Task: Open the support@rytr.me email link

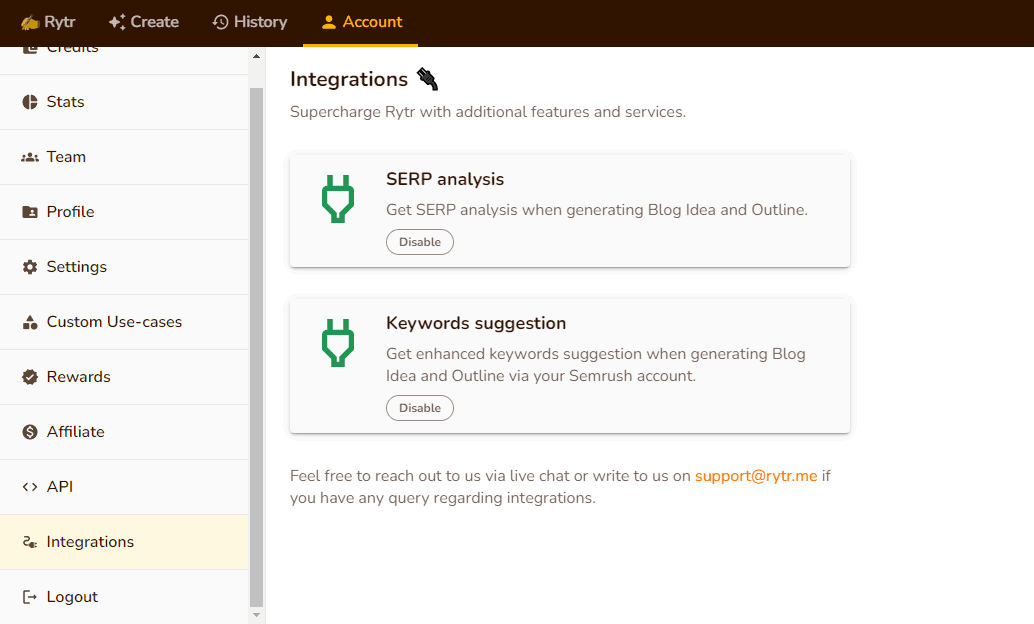Action: 756,475
